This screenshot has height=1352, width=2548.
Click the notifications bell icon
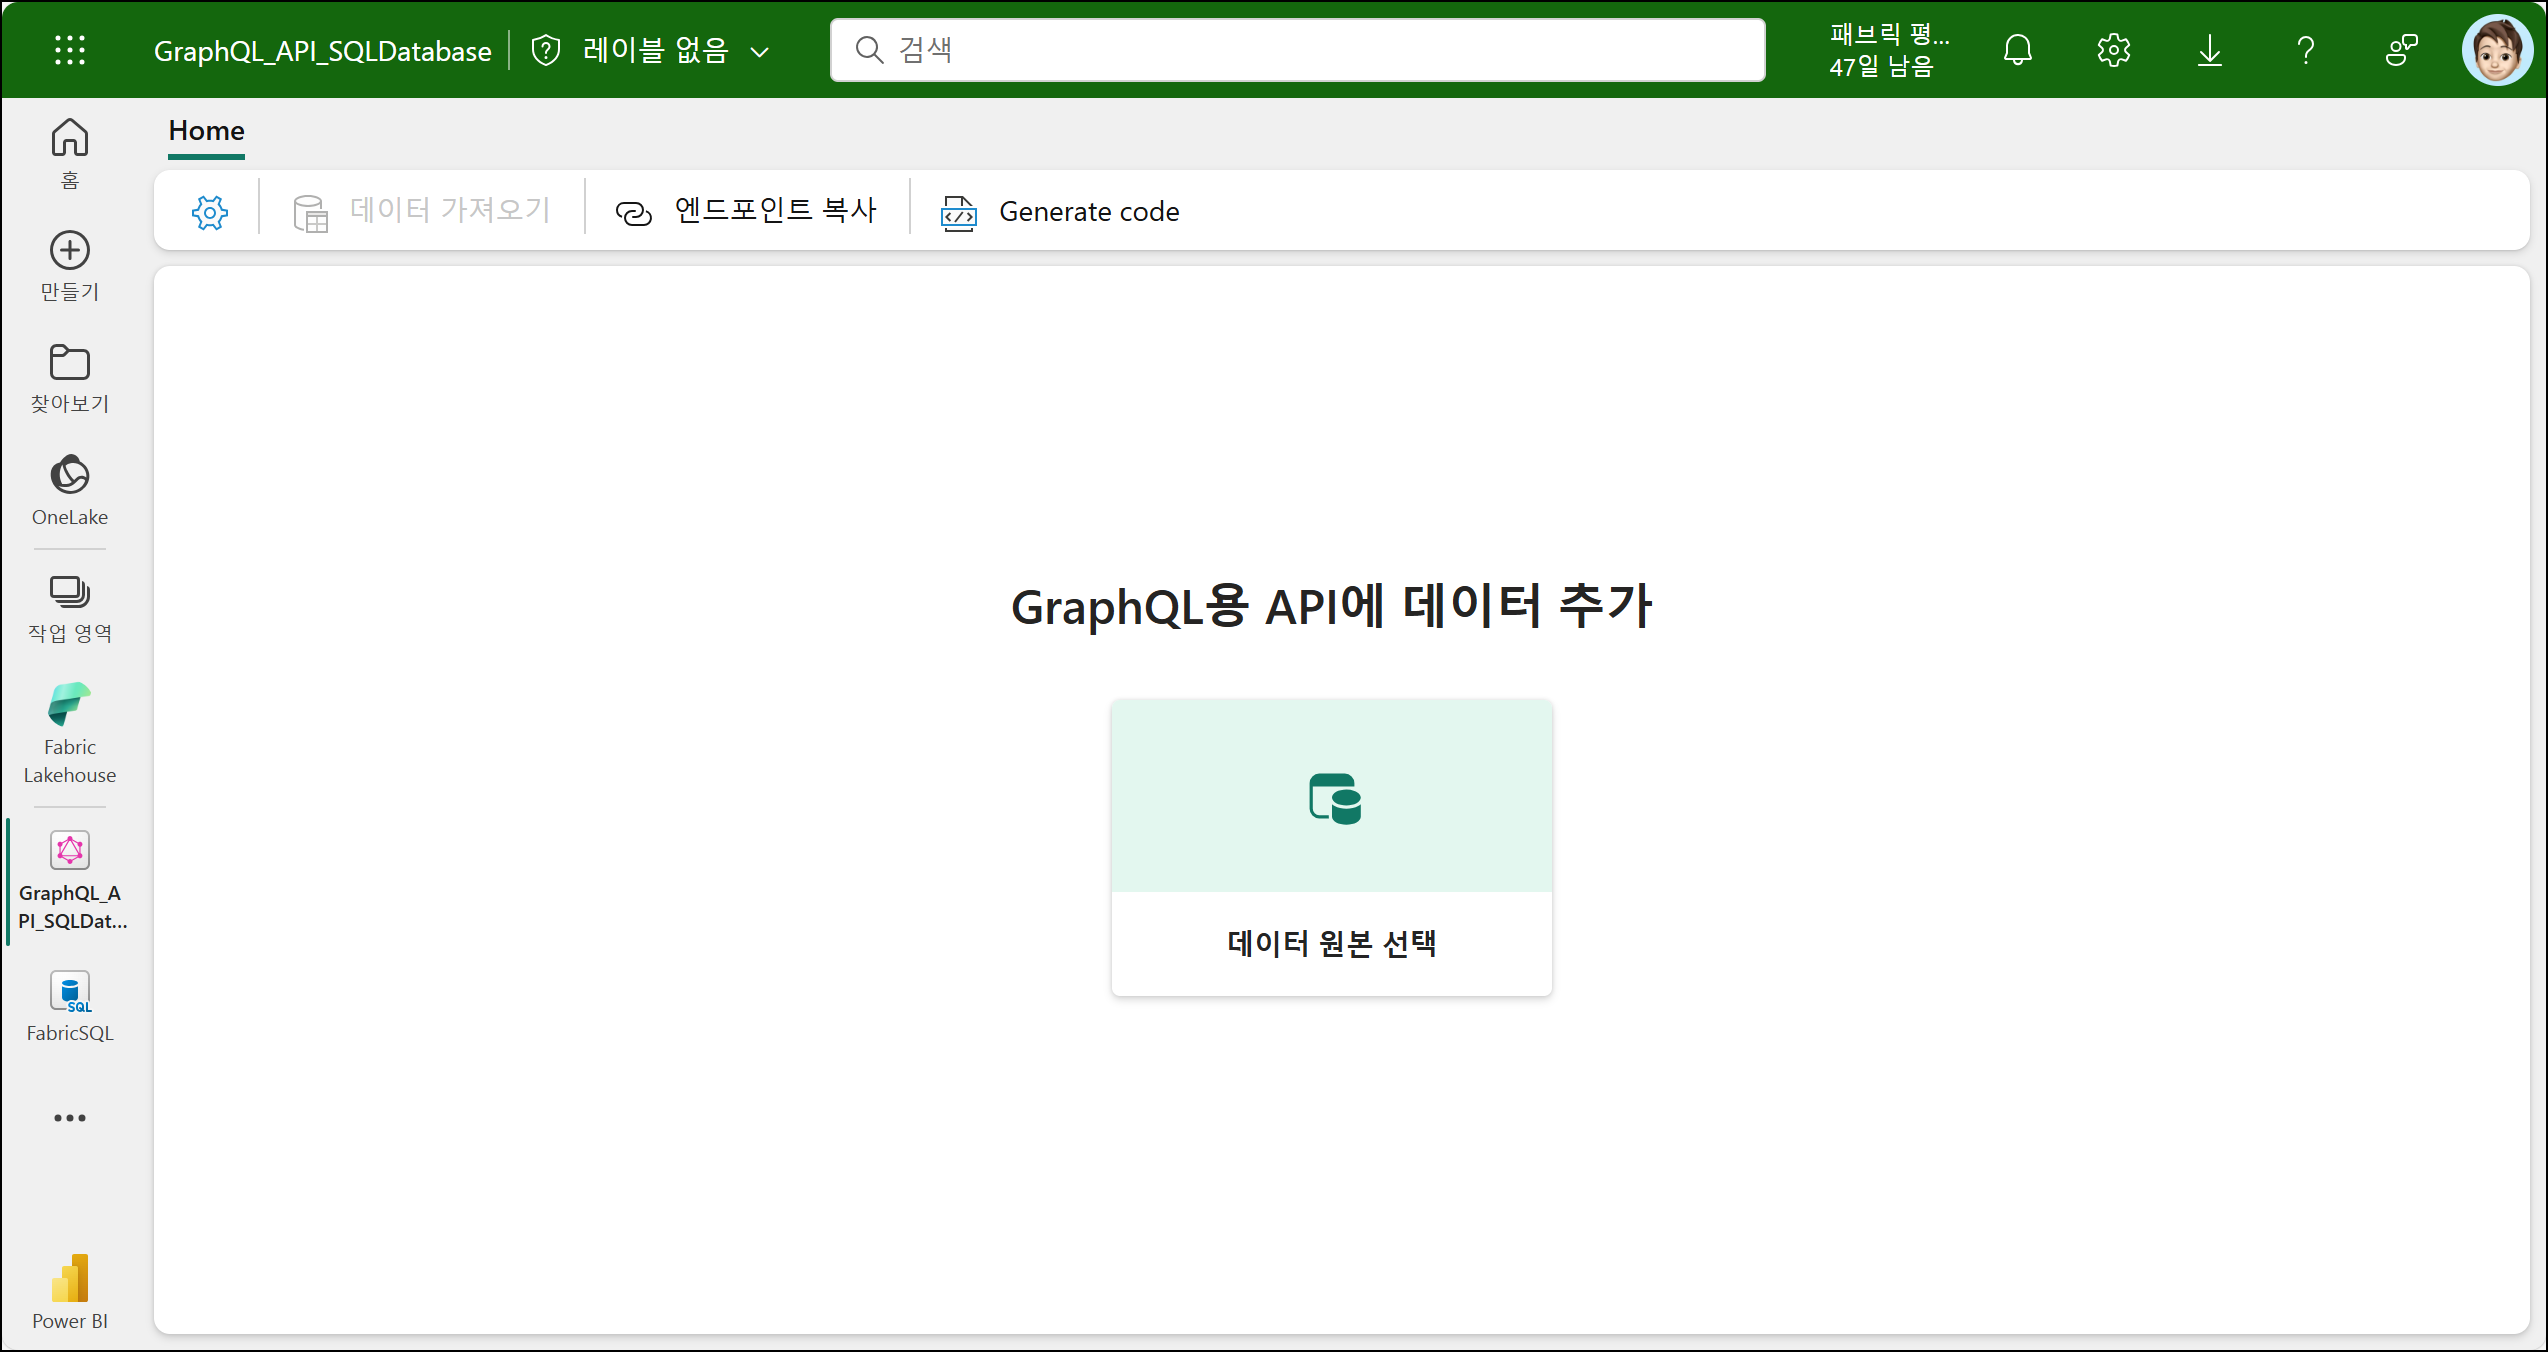coord(2017,50)
